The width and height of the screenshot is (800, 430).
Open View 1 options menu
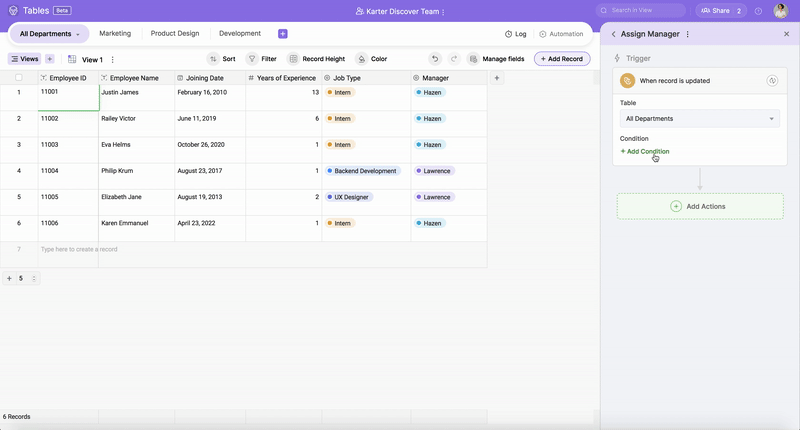coord(113,60)
